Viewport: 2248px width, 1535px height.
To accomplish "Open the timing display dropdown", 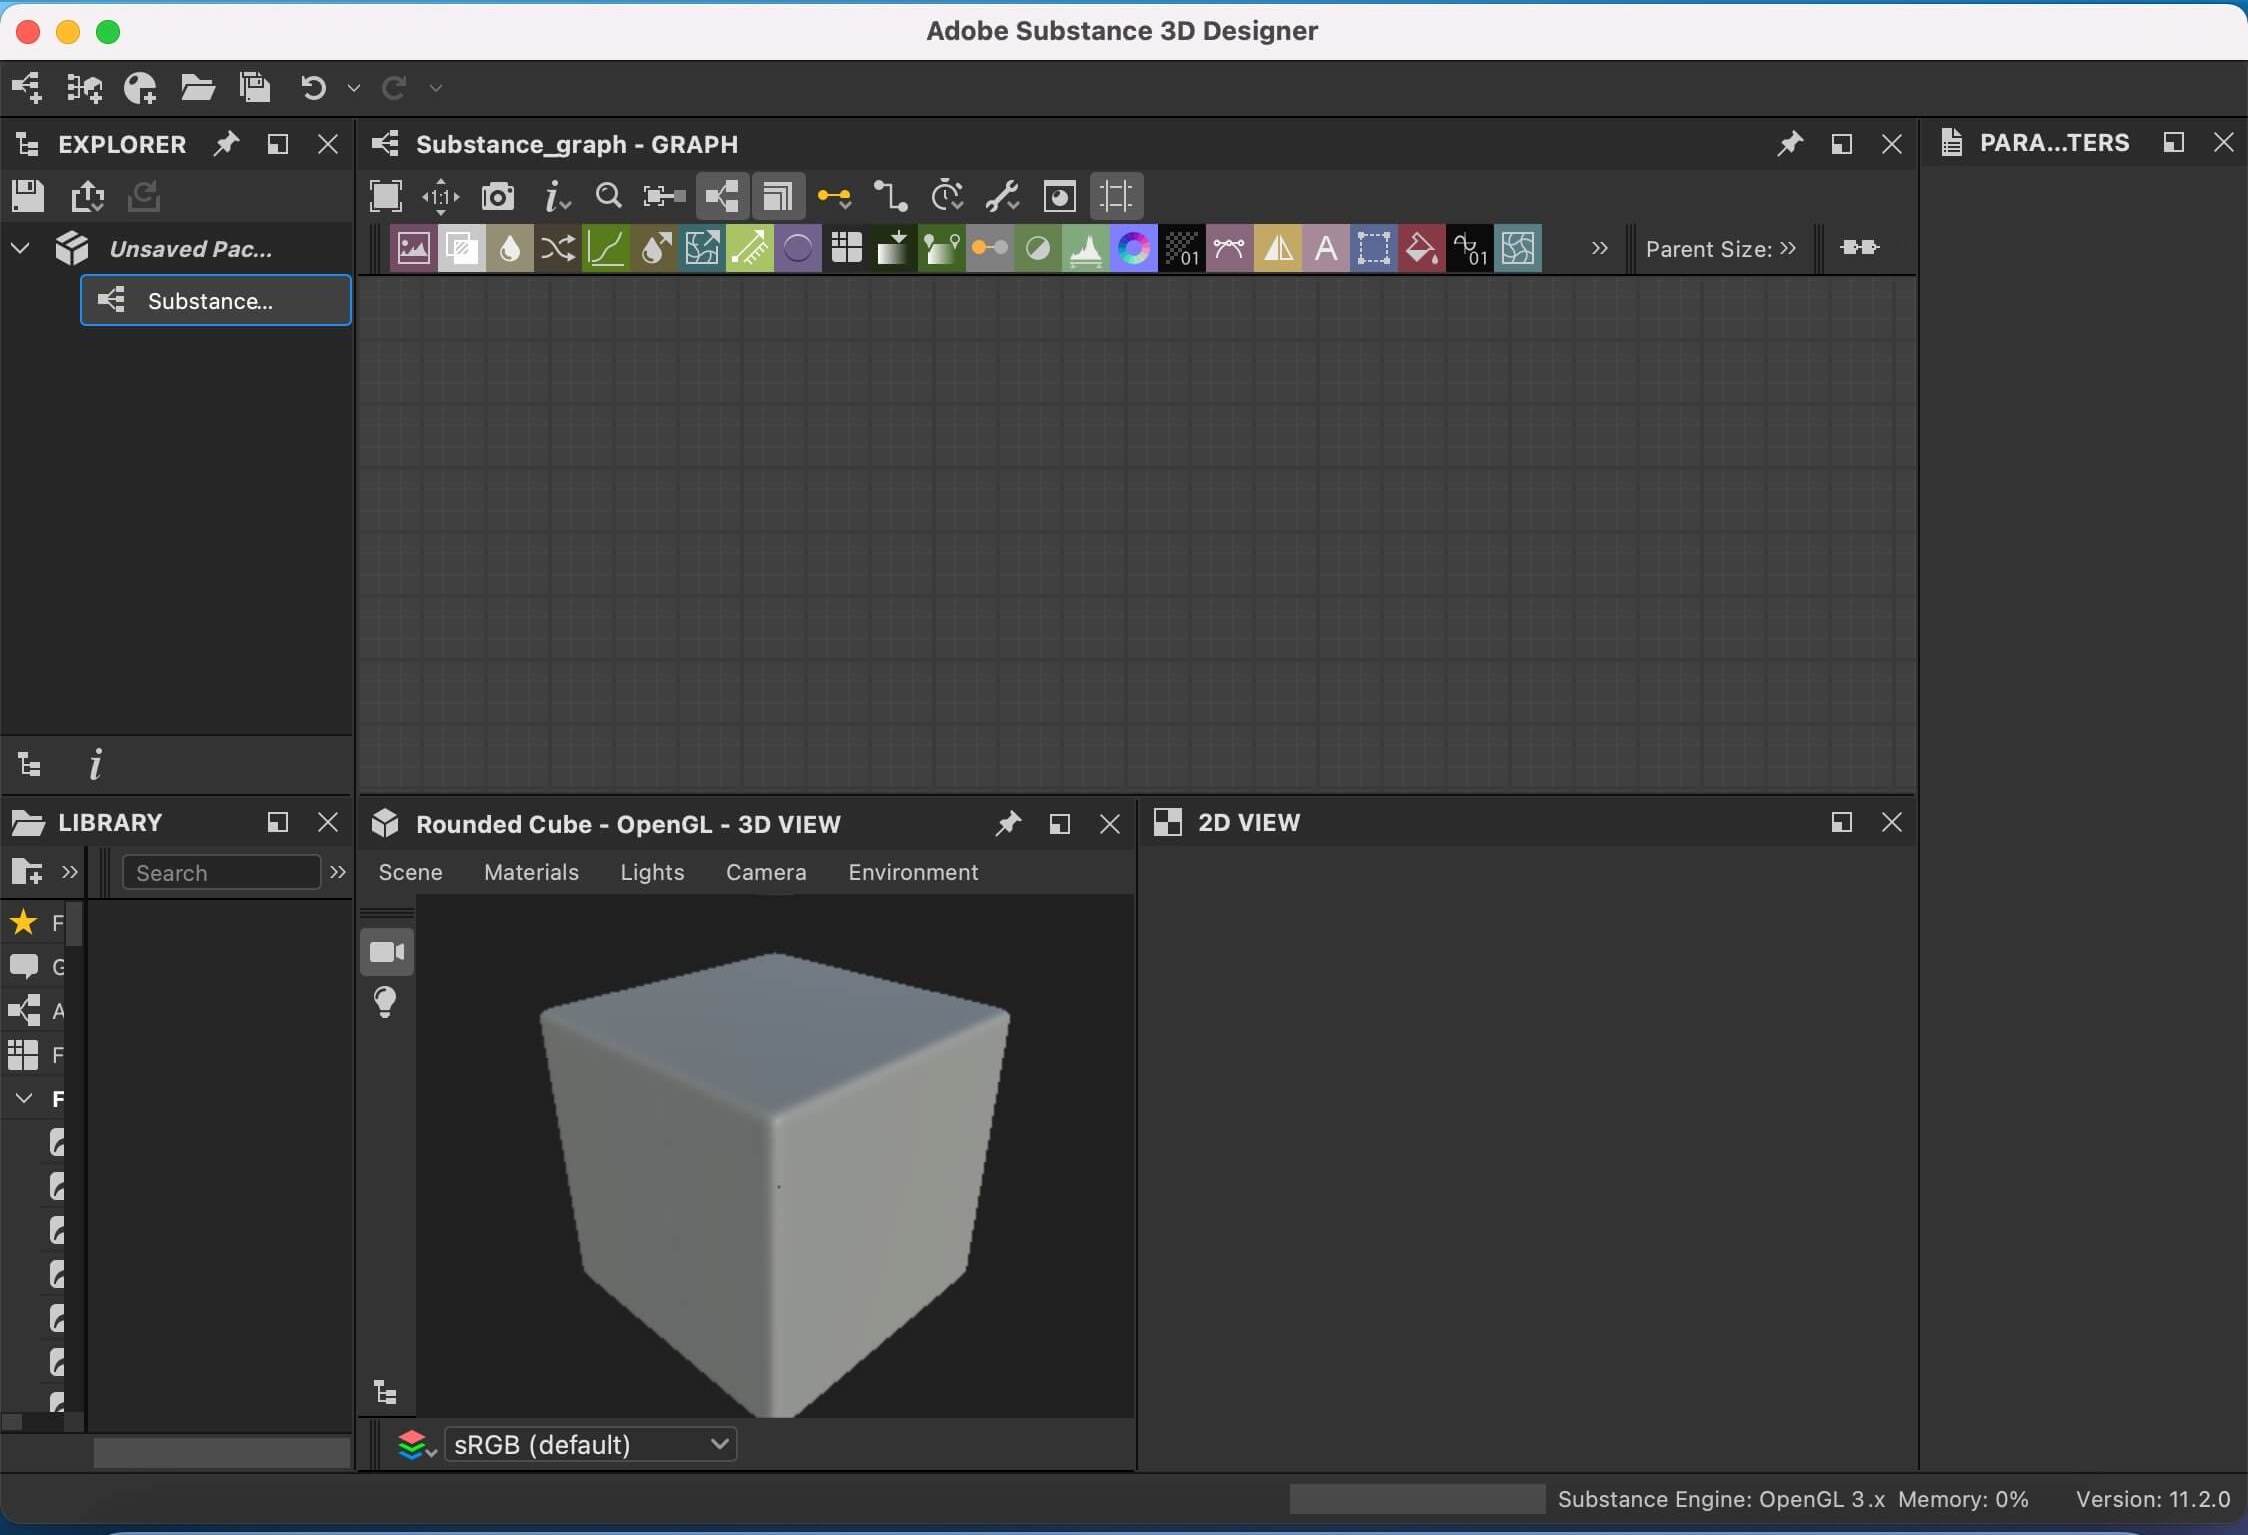I will [946, 196].
